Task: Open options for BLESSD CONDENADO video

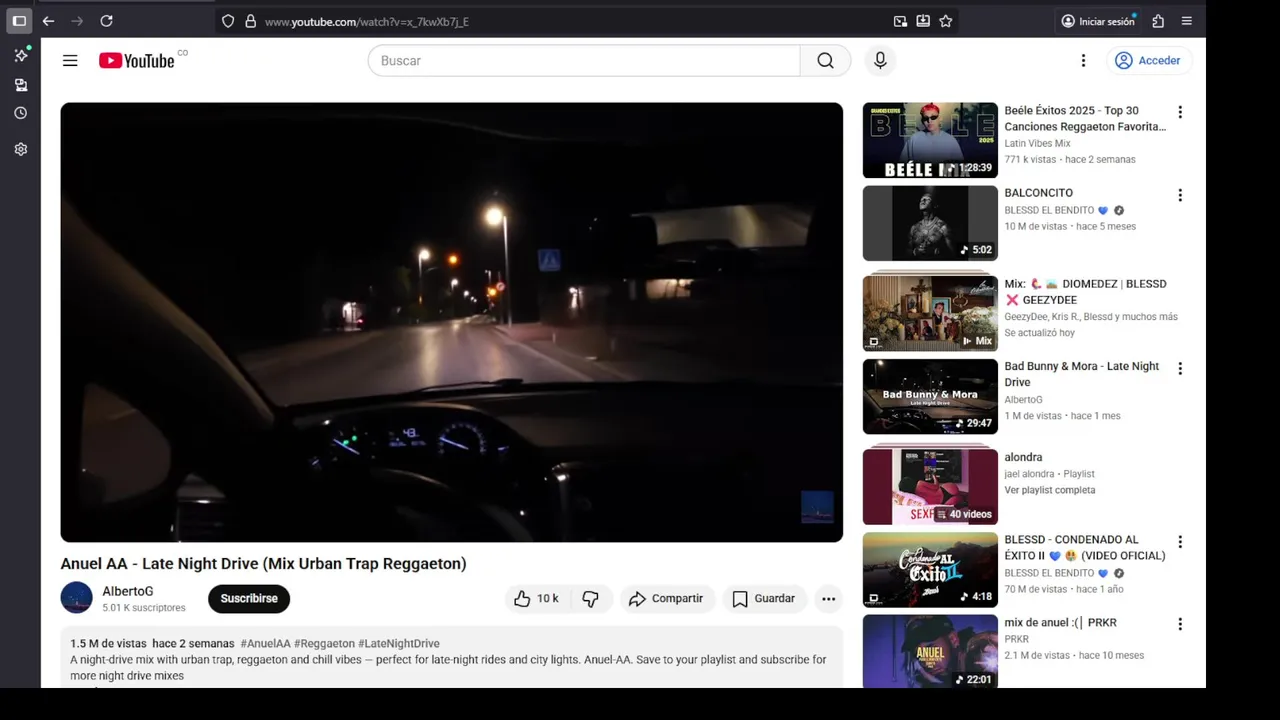Action: [1180, 541]
